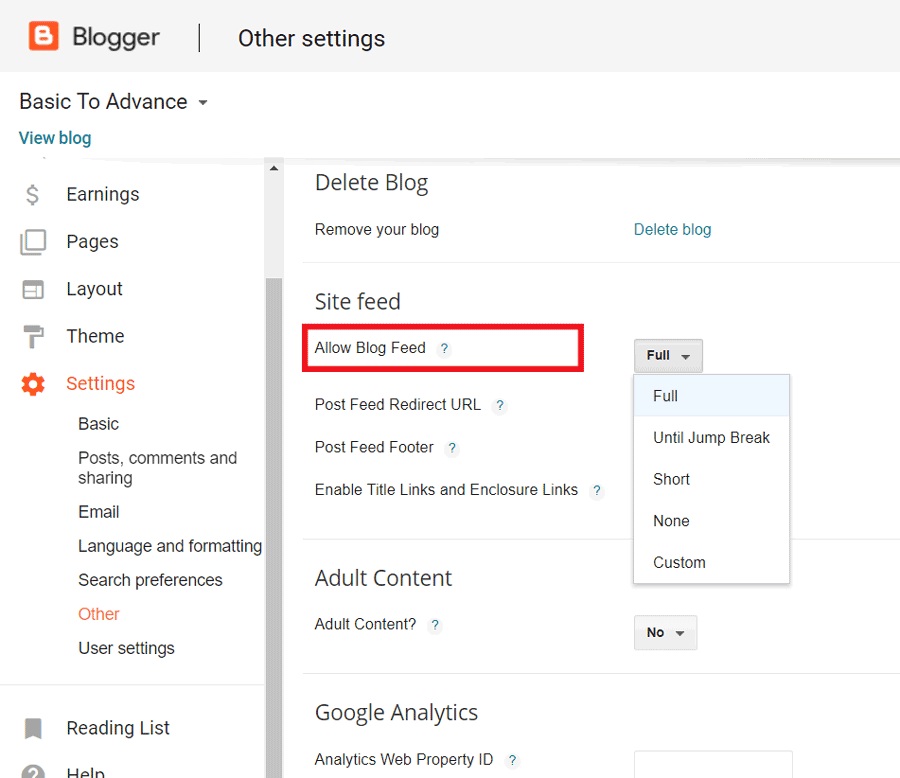Open Search preferences settings
The width and height of the screenshot is (900, 778).
[150, 580]
